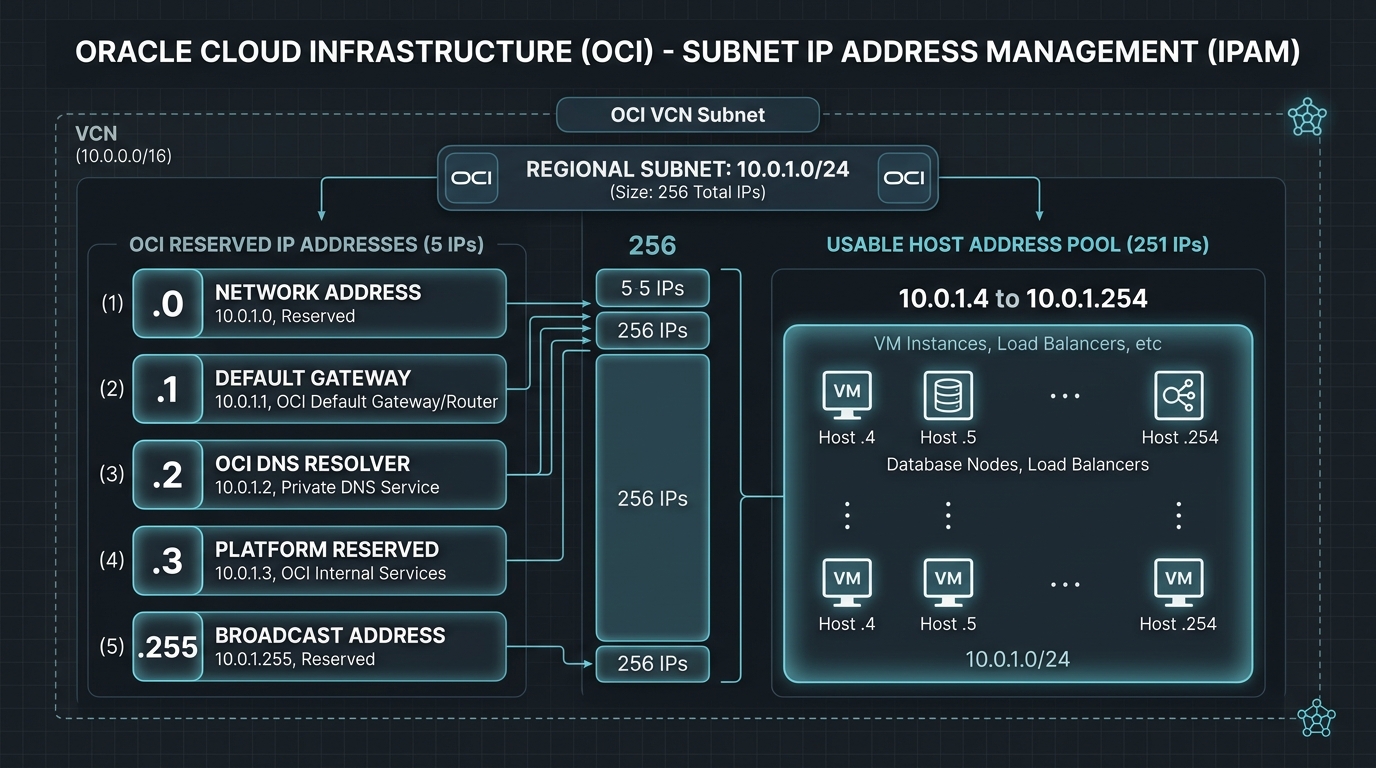Click the OCI logo right of 'REGIONAL SUBNET' text
The height and width of the screenshot is (768, 1376).
coord(905,178)
